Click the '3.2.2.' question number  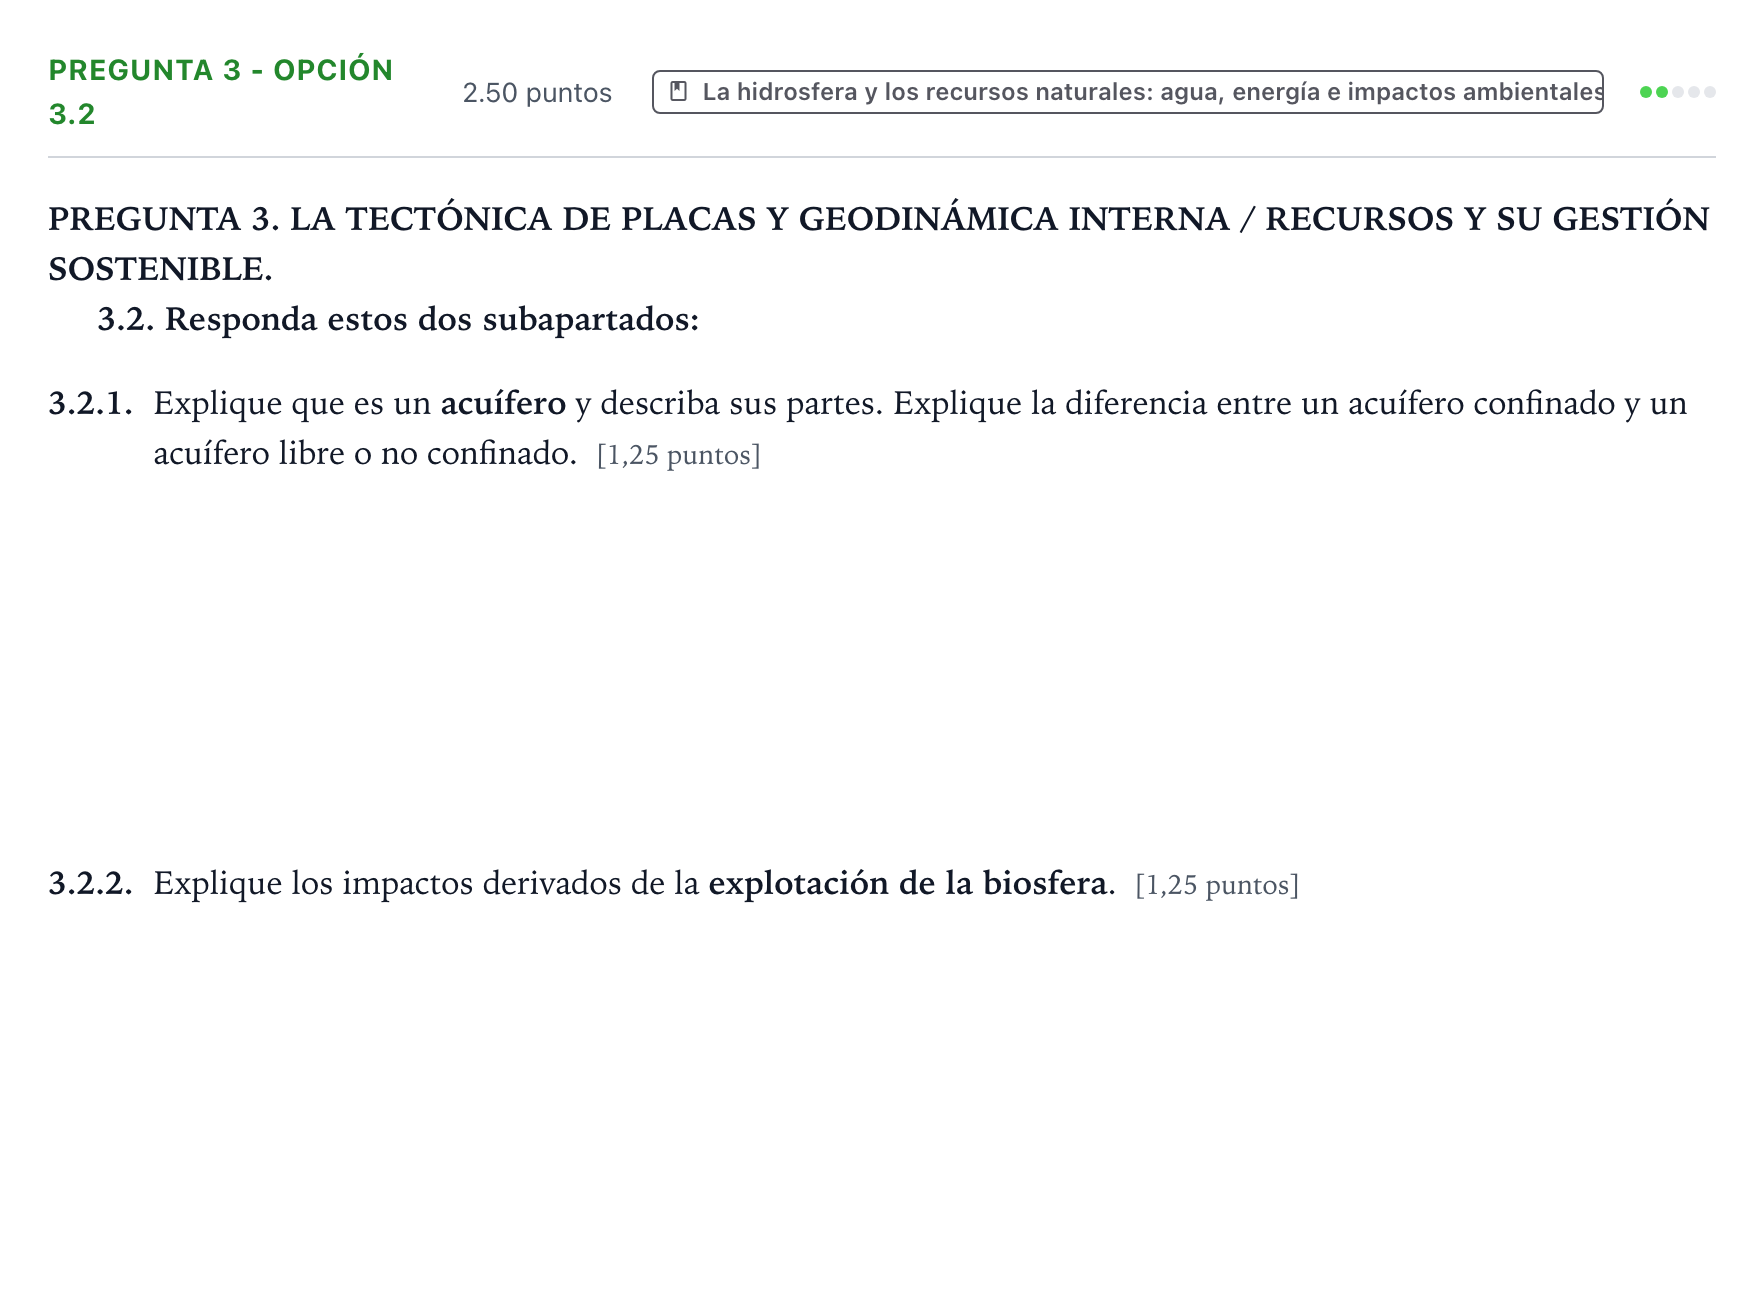(91, 883)
